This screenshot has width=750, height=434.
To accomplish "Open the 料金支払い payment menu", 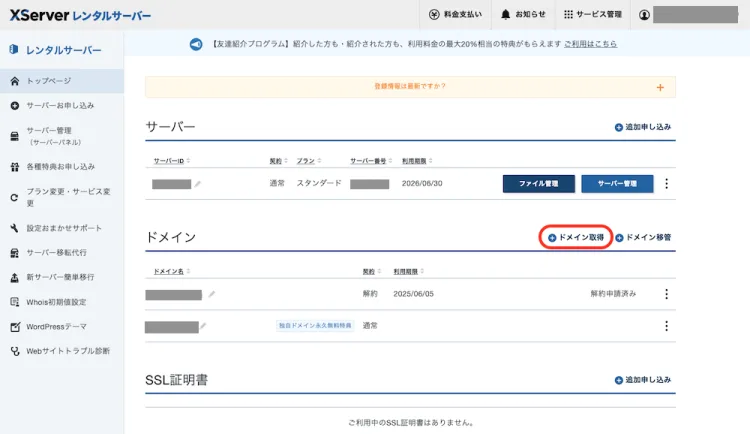I will pyautogui.click(x=455, y=15).
